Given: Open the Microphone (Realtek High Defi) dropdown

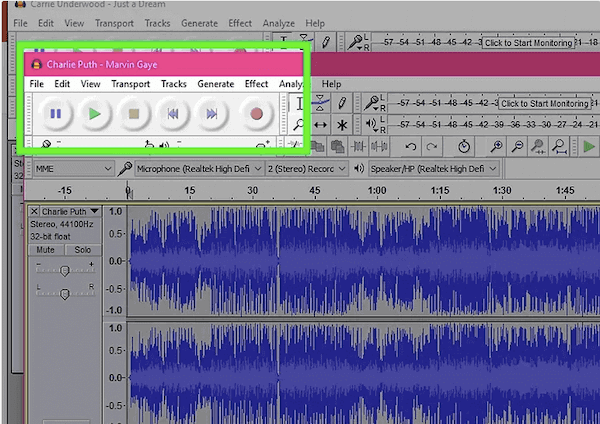Looking at the screenshot, I should tap(199, 169).
